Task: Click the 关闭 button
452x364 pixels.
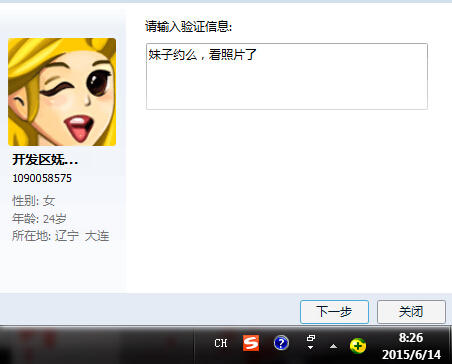Action: (411, 312)
